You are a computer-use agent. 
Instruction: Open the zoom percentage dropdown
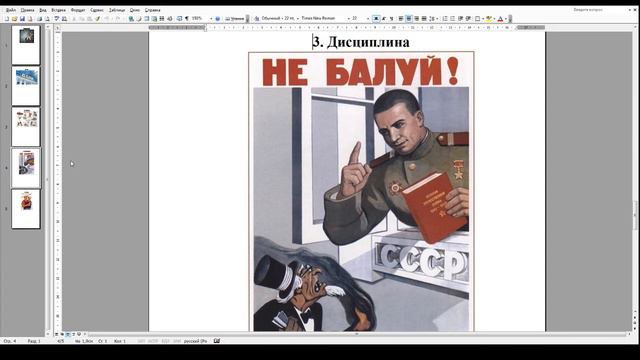tap(211, 18)
